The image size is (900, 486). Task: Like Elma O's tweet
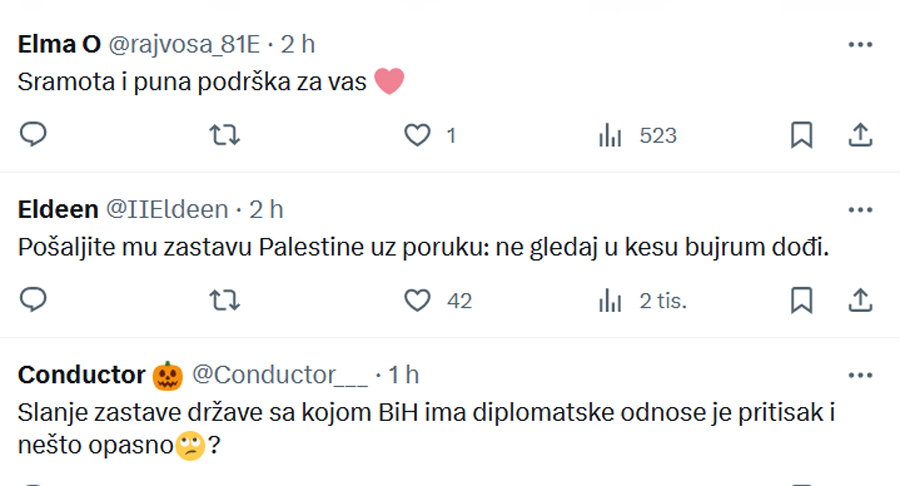point(417,135)
